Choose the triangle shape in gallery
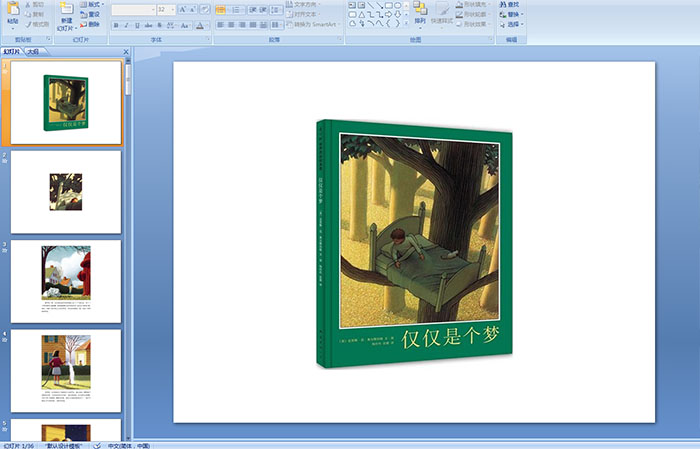The image size is (700, 449). 361,14
